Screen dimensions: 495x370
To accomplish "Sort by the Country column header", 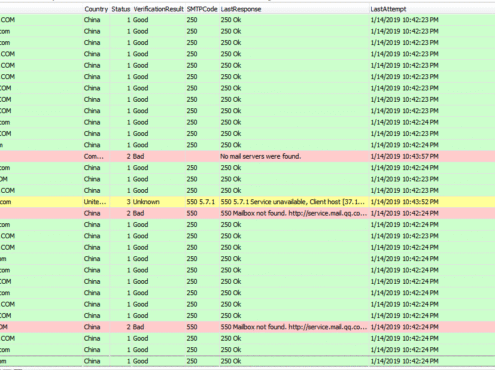I will pos(96,9).
